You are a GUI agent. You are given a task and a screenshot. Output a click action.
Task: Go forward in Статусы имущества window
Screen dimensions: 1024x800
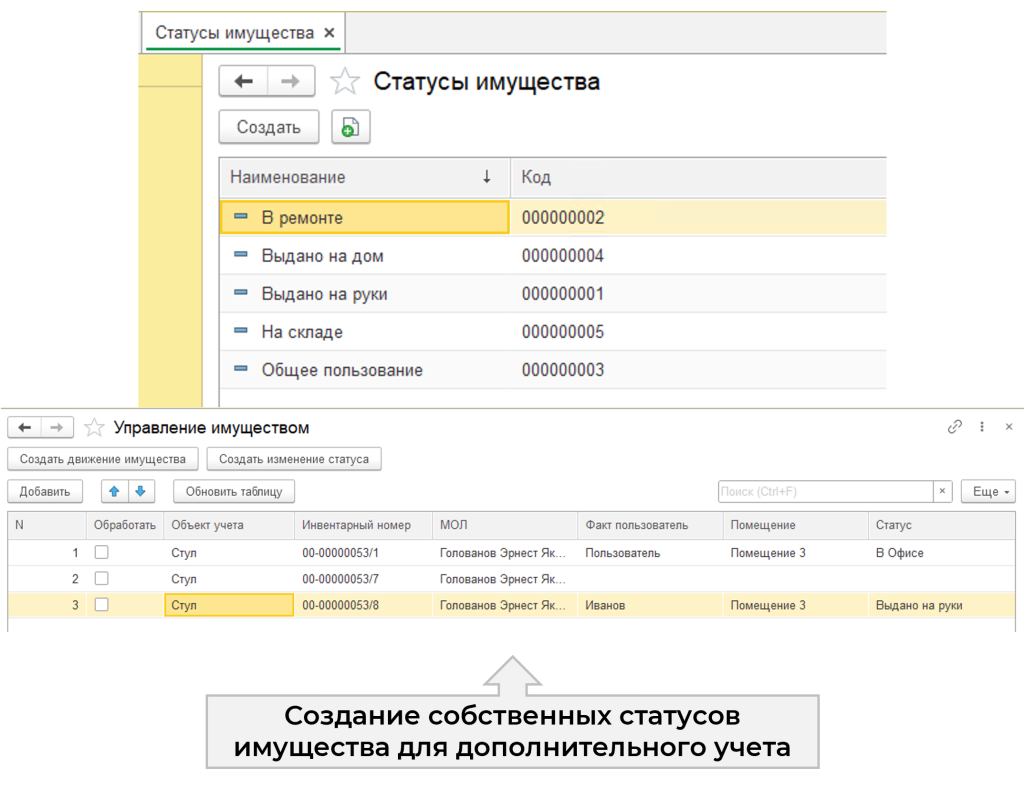[x=291, y=81]
